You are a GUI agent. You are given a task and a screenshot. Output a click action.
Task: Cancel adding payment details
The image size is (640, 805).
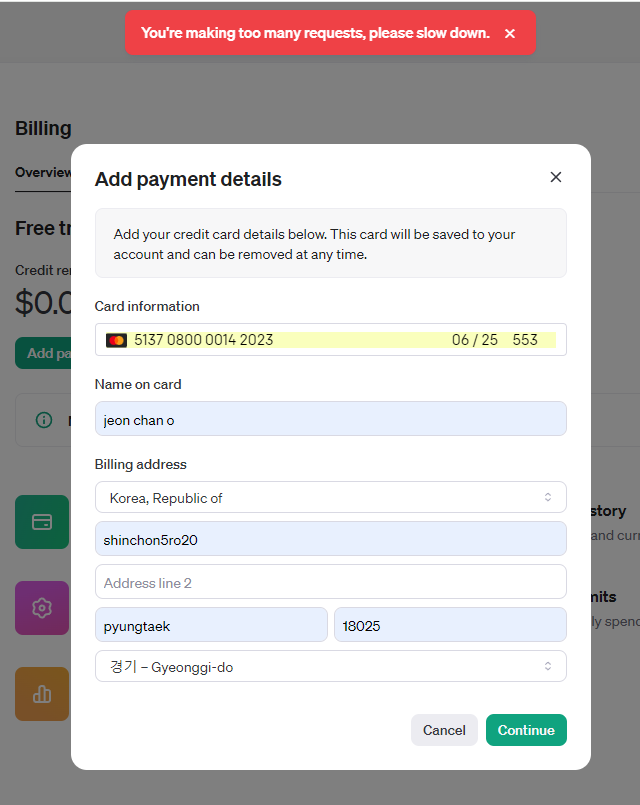click(444, 730)
